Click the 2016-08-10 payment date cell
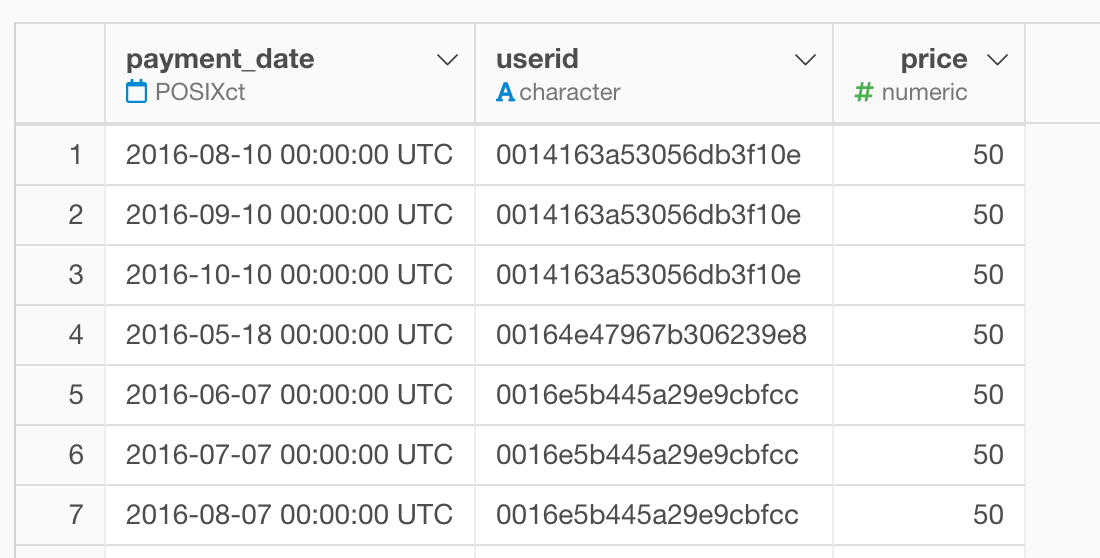1100x558 pixels. coord(290,155)
